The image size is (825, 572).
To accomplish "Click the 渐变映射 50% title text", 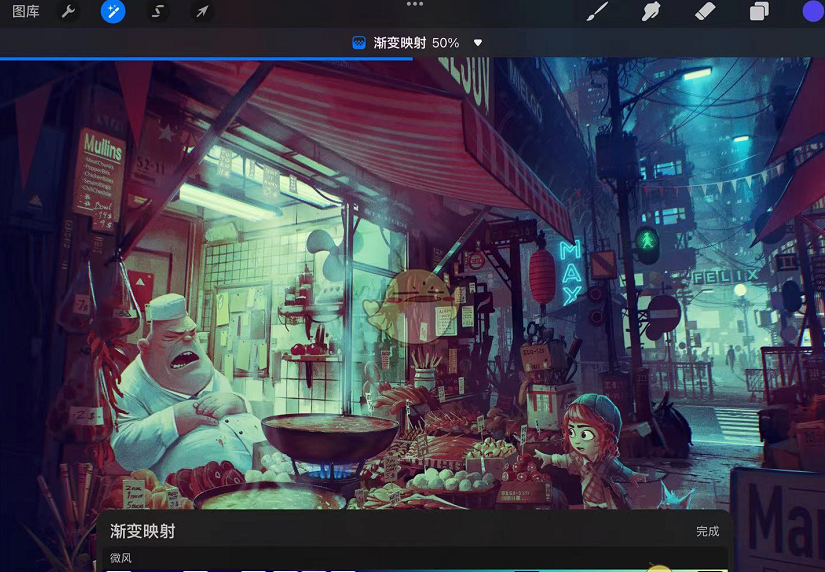I will 416,43.
